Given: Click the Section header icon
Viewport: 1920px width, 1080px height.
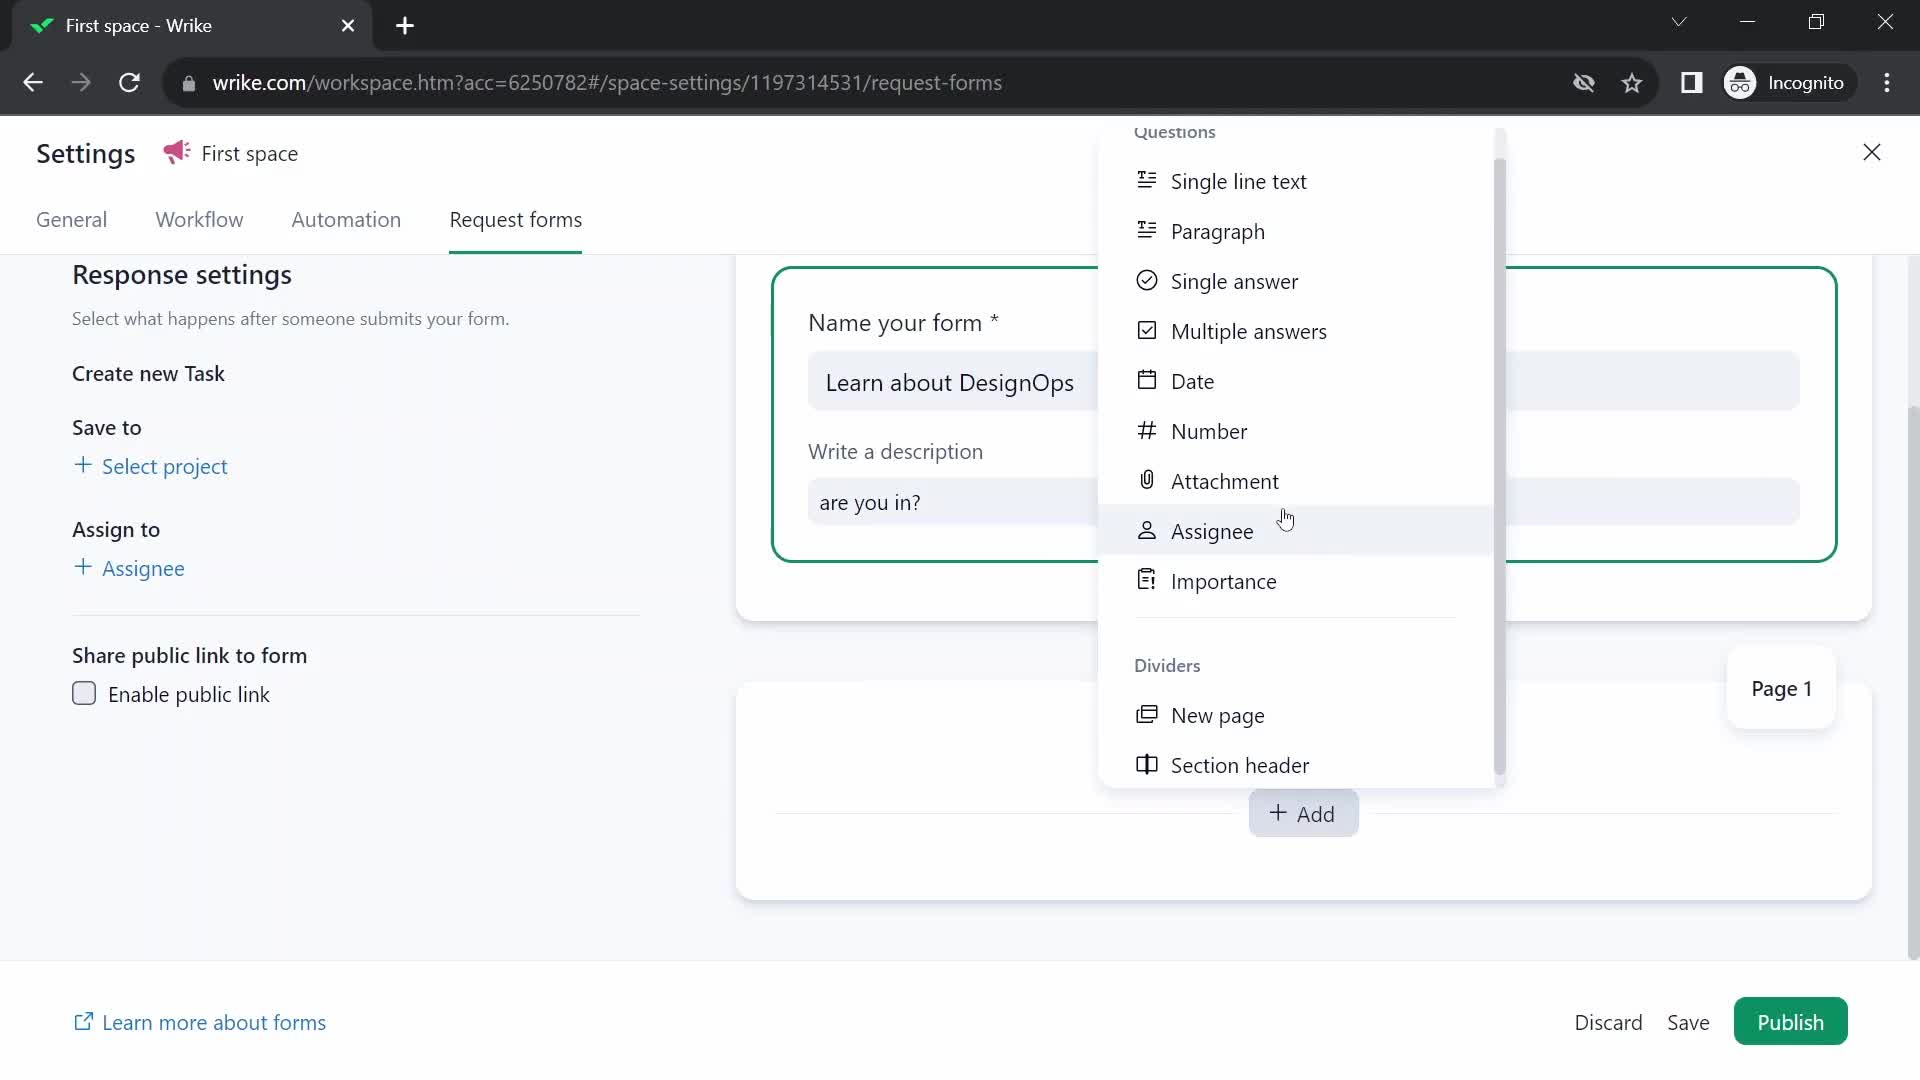Looking at the screenshot, I should coord(1147,764).
